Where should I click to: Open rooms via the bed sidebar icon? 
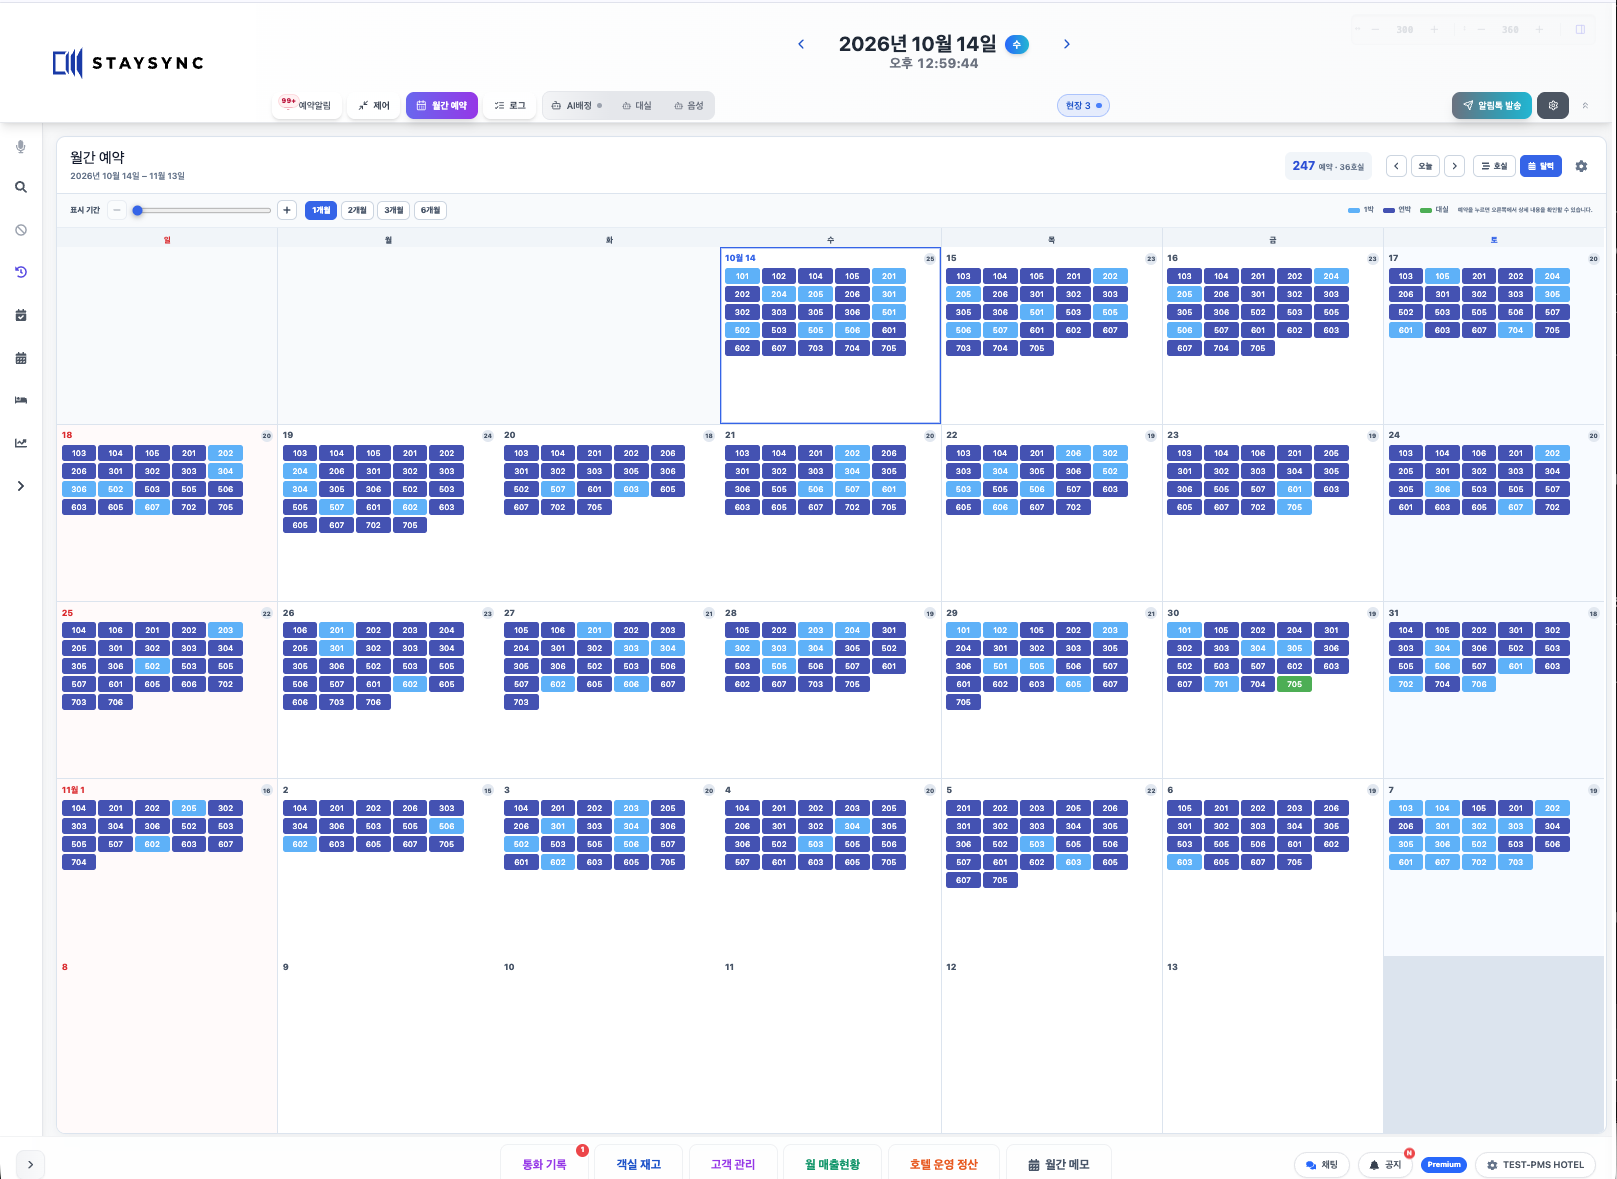tap(21, 400)
